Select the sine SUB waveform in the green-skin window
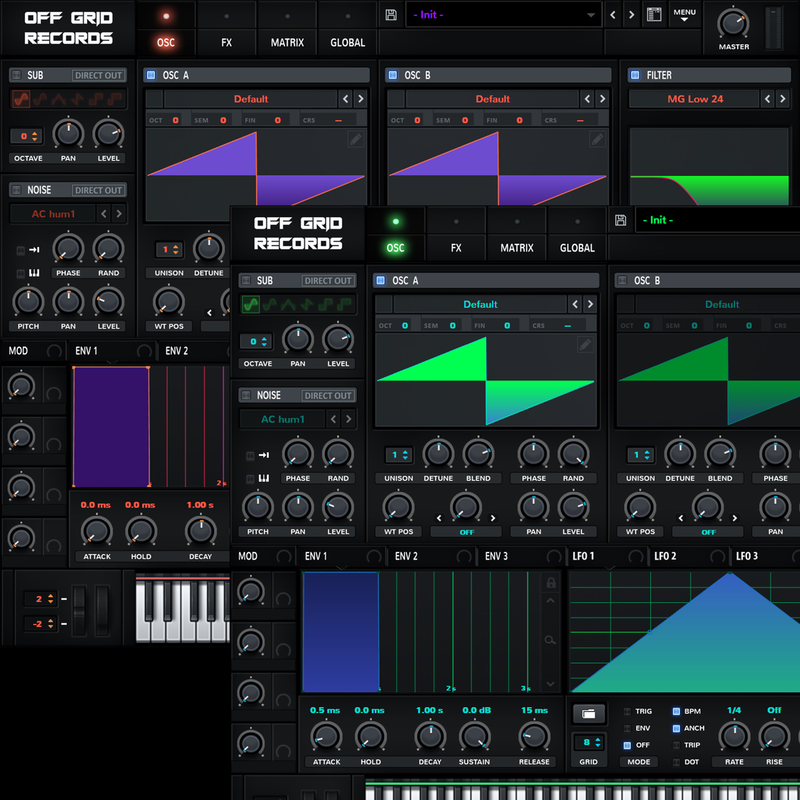 pyautogui.click(x=250, y=305)
